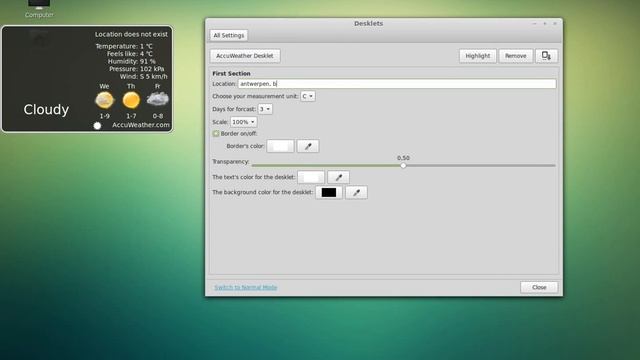Click the Transparency slider handle
This screenshot has height=360, width=640.
coord(403,165)
